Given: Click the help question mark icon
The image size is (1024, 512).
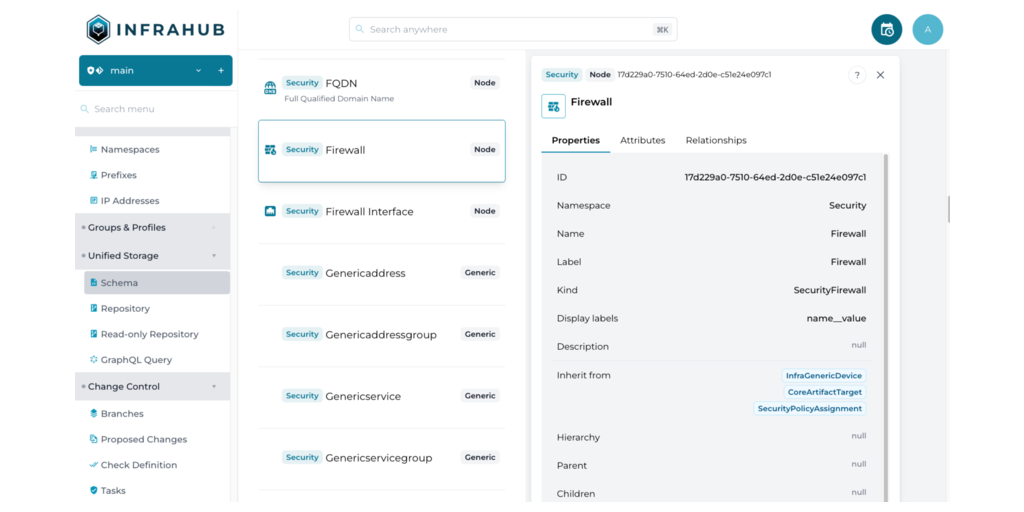Looking at the screenshot, I should [857, 75].
